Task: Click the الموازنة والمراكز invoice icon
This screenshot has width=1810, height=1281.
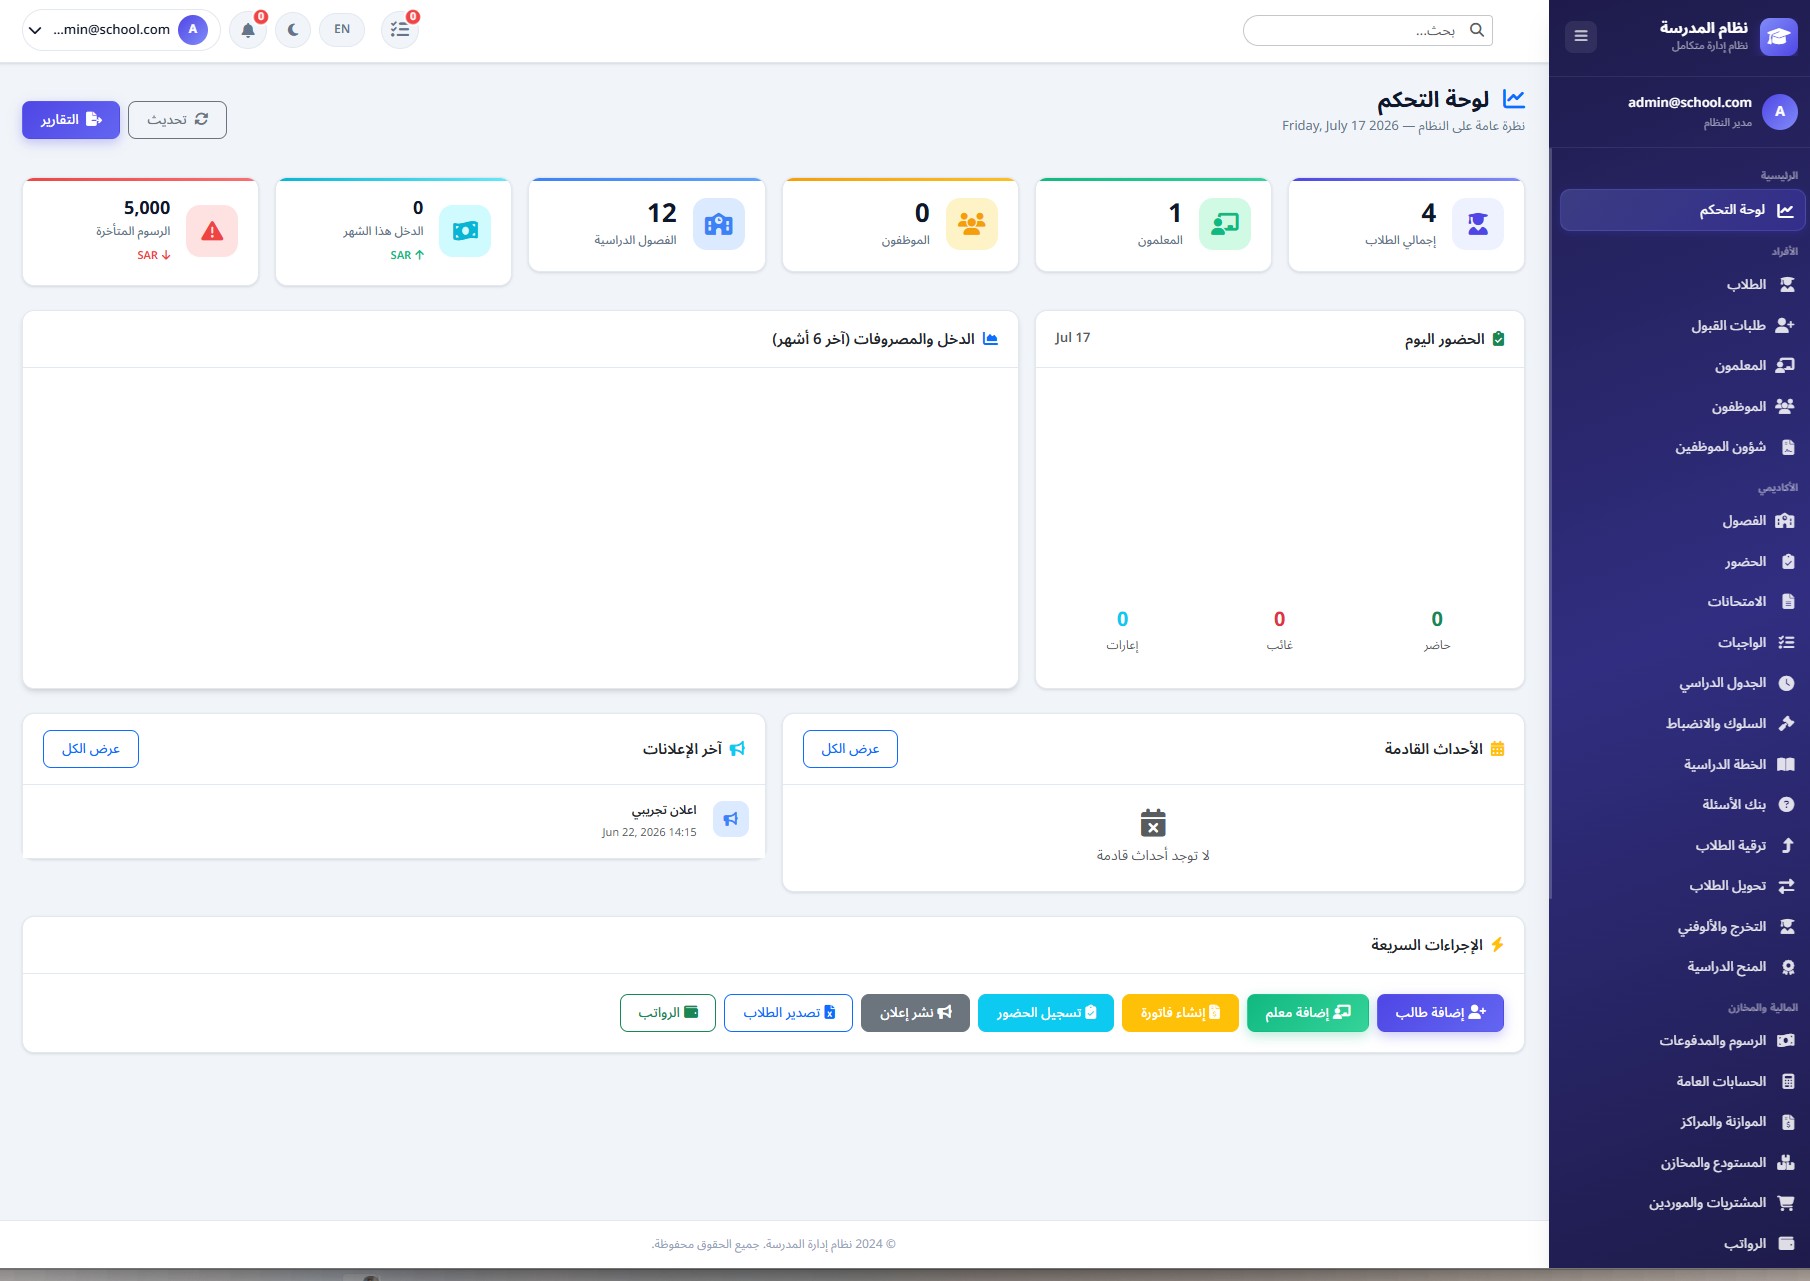Action: (x=1787, y=1122)
